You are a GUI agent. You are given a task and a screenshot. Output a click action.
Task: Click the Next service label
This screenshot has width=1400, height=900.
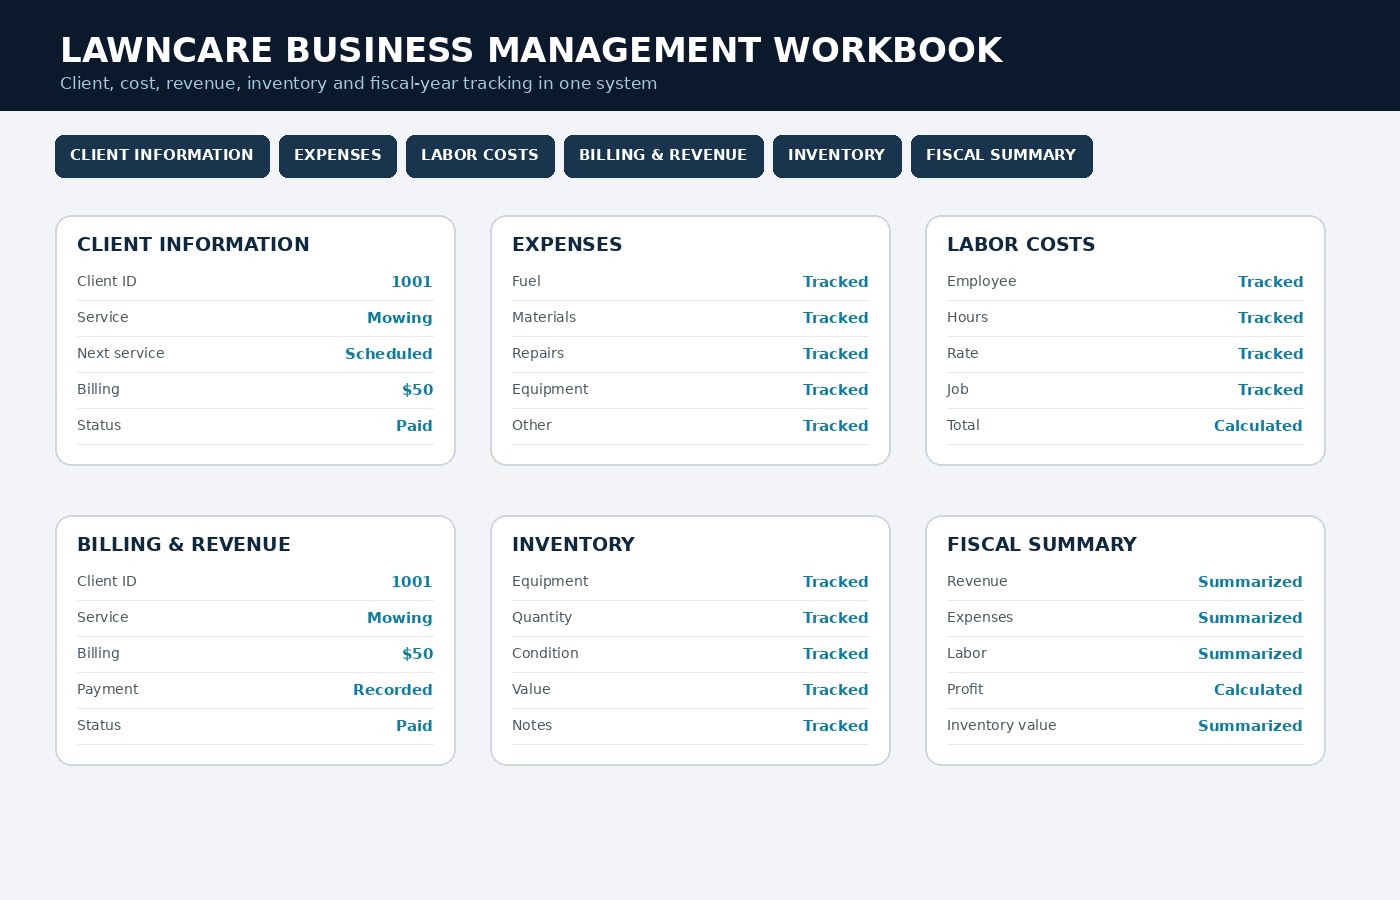(121, 353)
